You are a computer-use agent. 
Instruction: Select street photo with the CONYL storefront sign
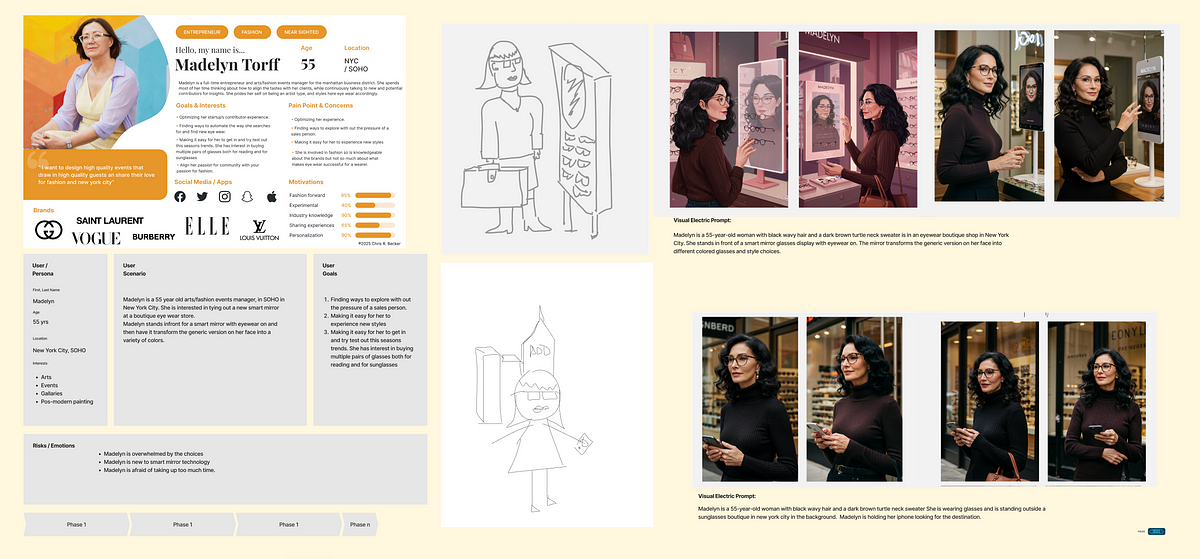pyautogui.click(x=1097, y=400)
